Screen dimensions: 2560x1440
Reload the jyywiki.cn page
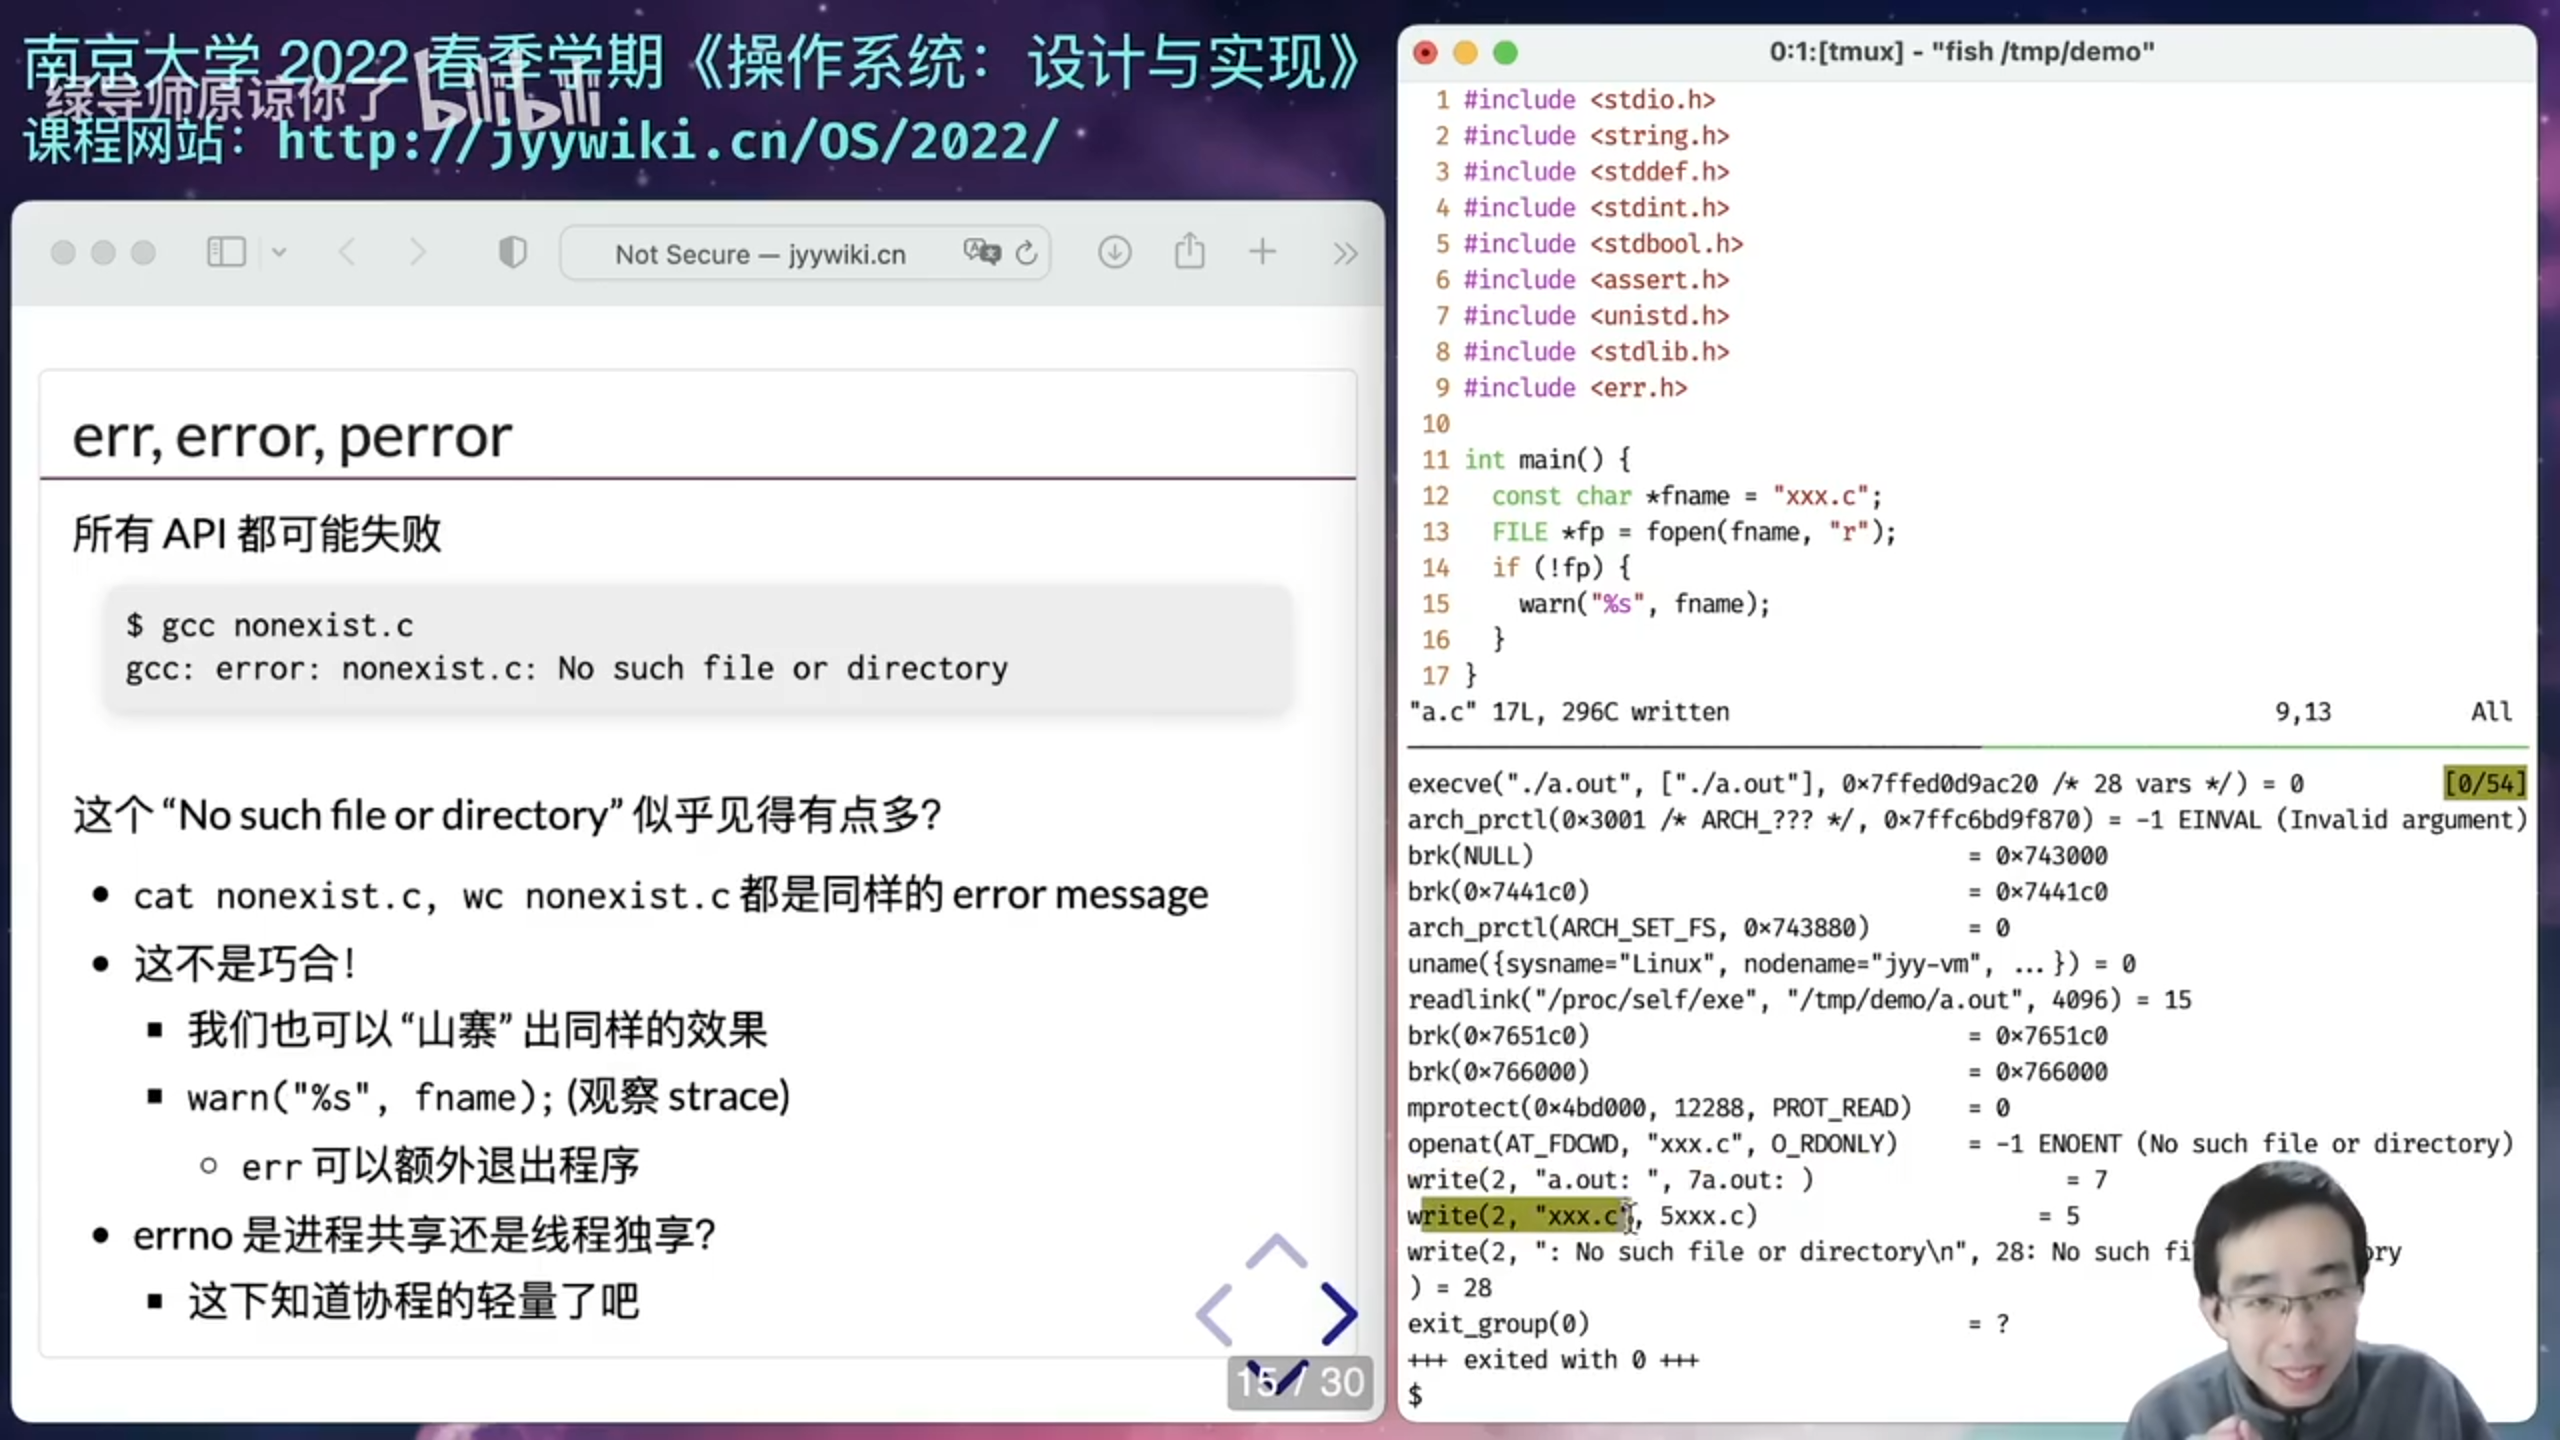click(1027, 252)
